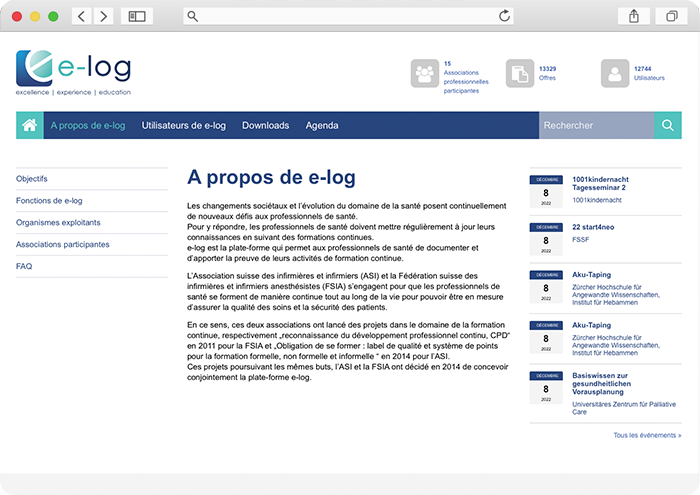Click date badge for 22 start4neo
This screenshot has width=700, height=495.
pyautogui.click(x=546, y=239)
